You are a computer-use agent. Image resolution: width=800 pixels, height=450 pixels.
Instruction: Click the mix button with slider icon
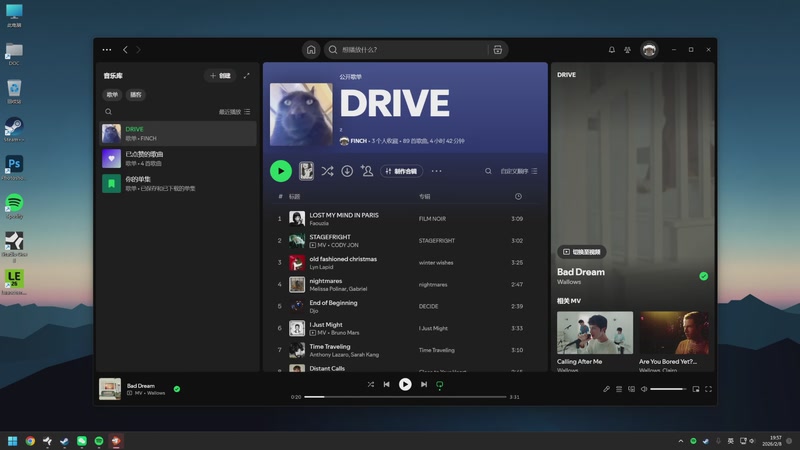tap(402, 171)
